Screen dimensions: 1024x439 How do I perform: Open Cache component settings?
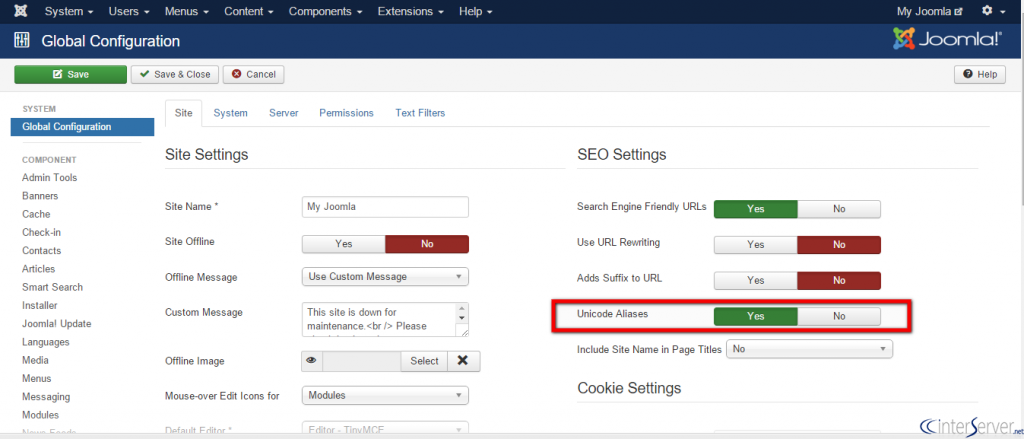(x=36, y=214)
